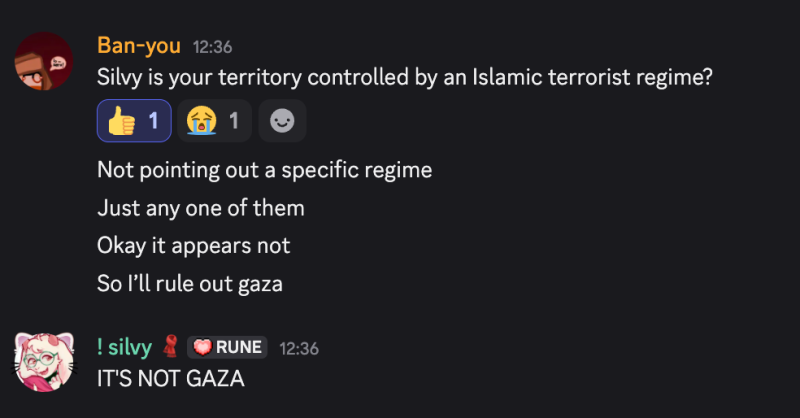Click the heart icon in the RUNE tag

[x=201, y=347]
